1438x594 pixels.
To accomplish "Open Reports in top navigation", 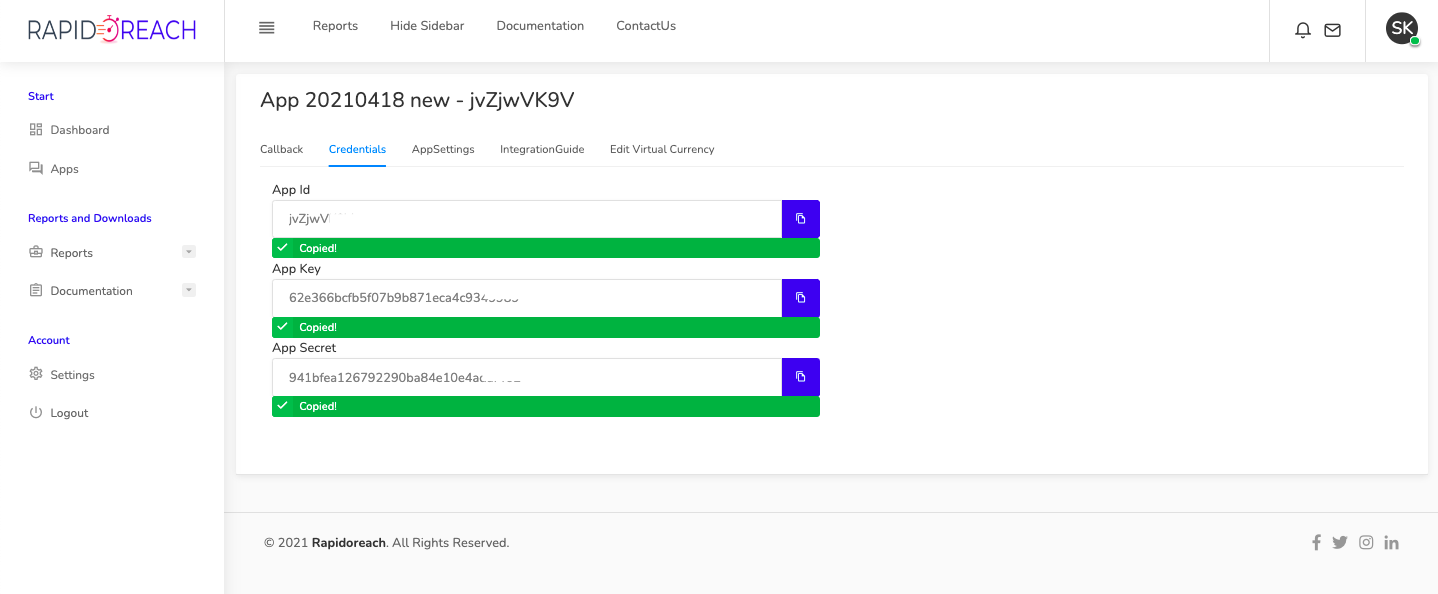I will pos(335,26).
